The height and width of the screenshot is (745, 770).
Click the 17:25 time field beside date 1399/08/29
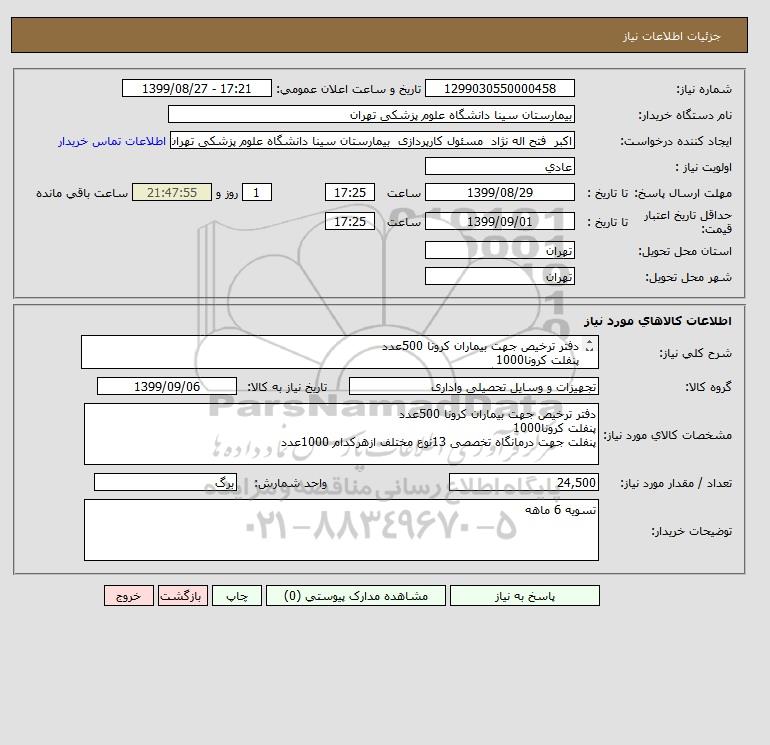click(x=350, y=193)
